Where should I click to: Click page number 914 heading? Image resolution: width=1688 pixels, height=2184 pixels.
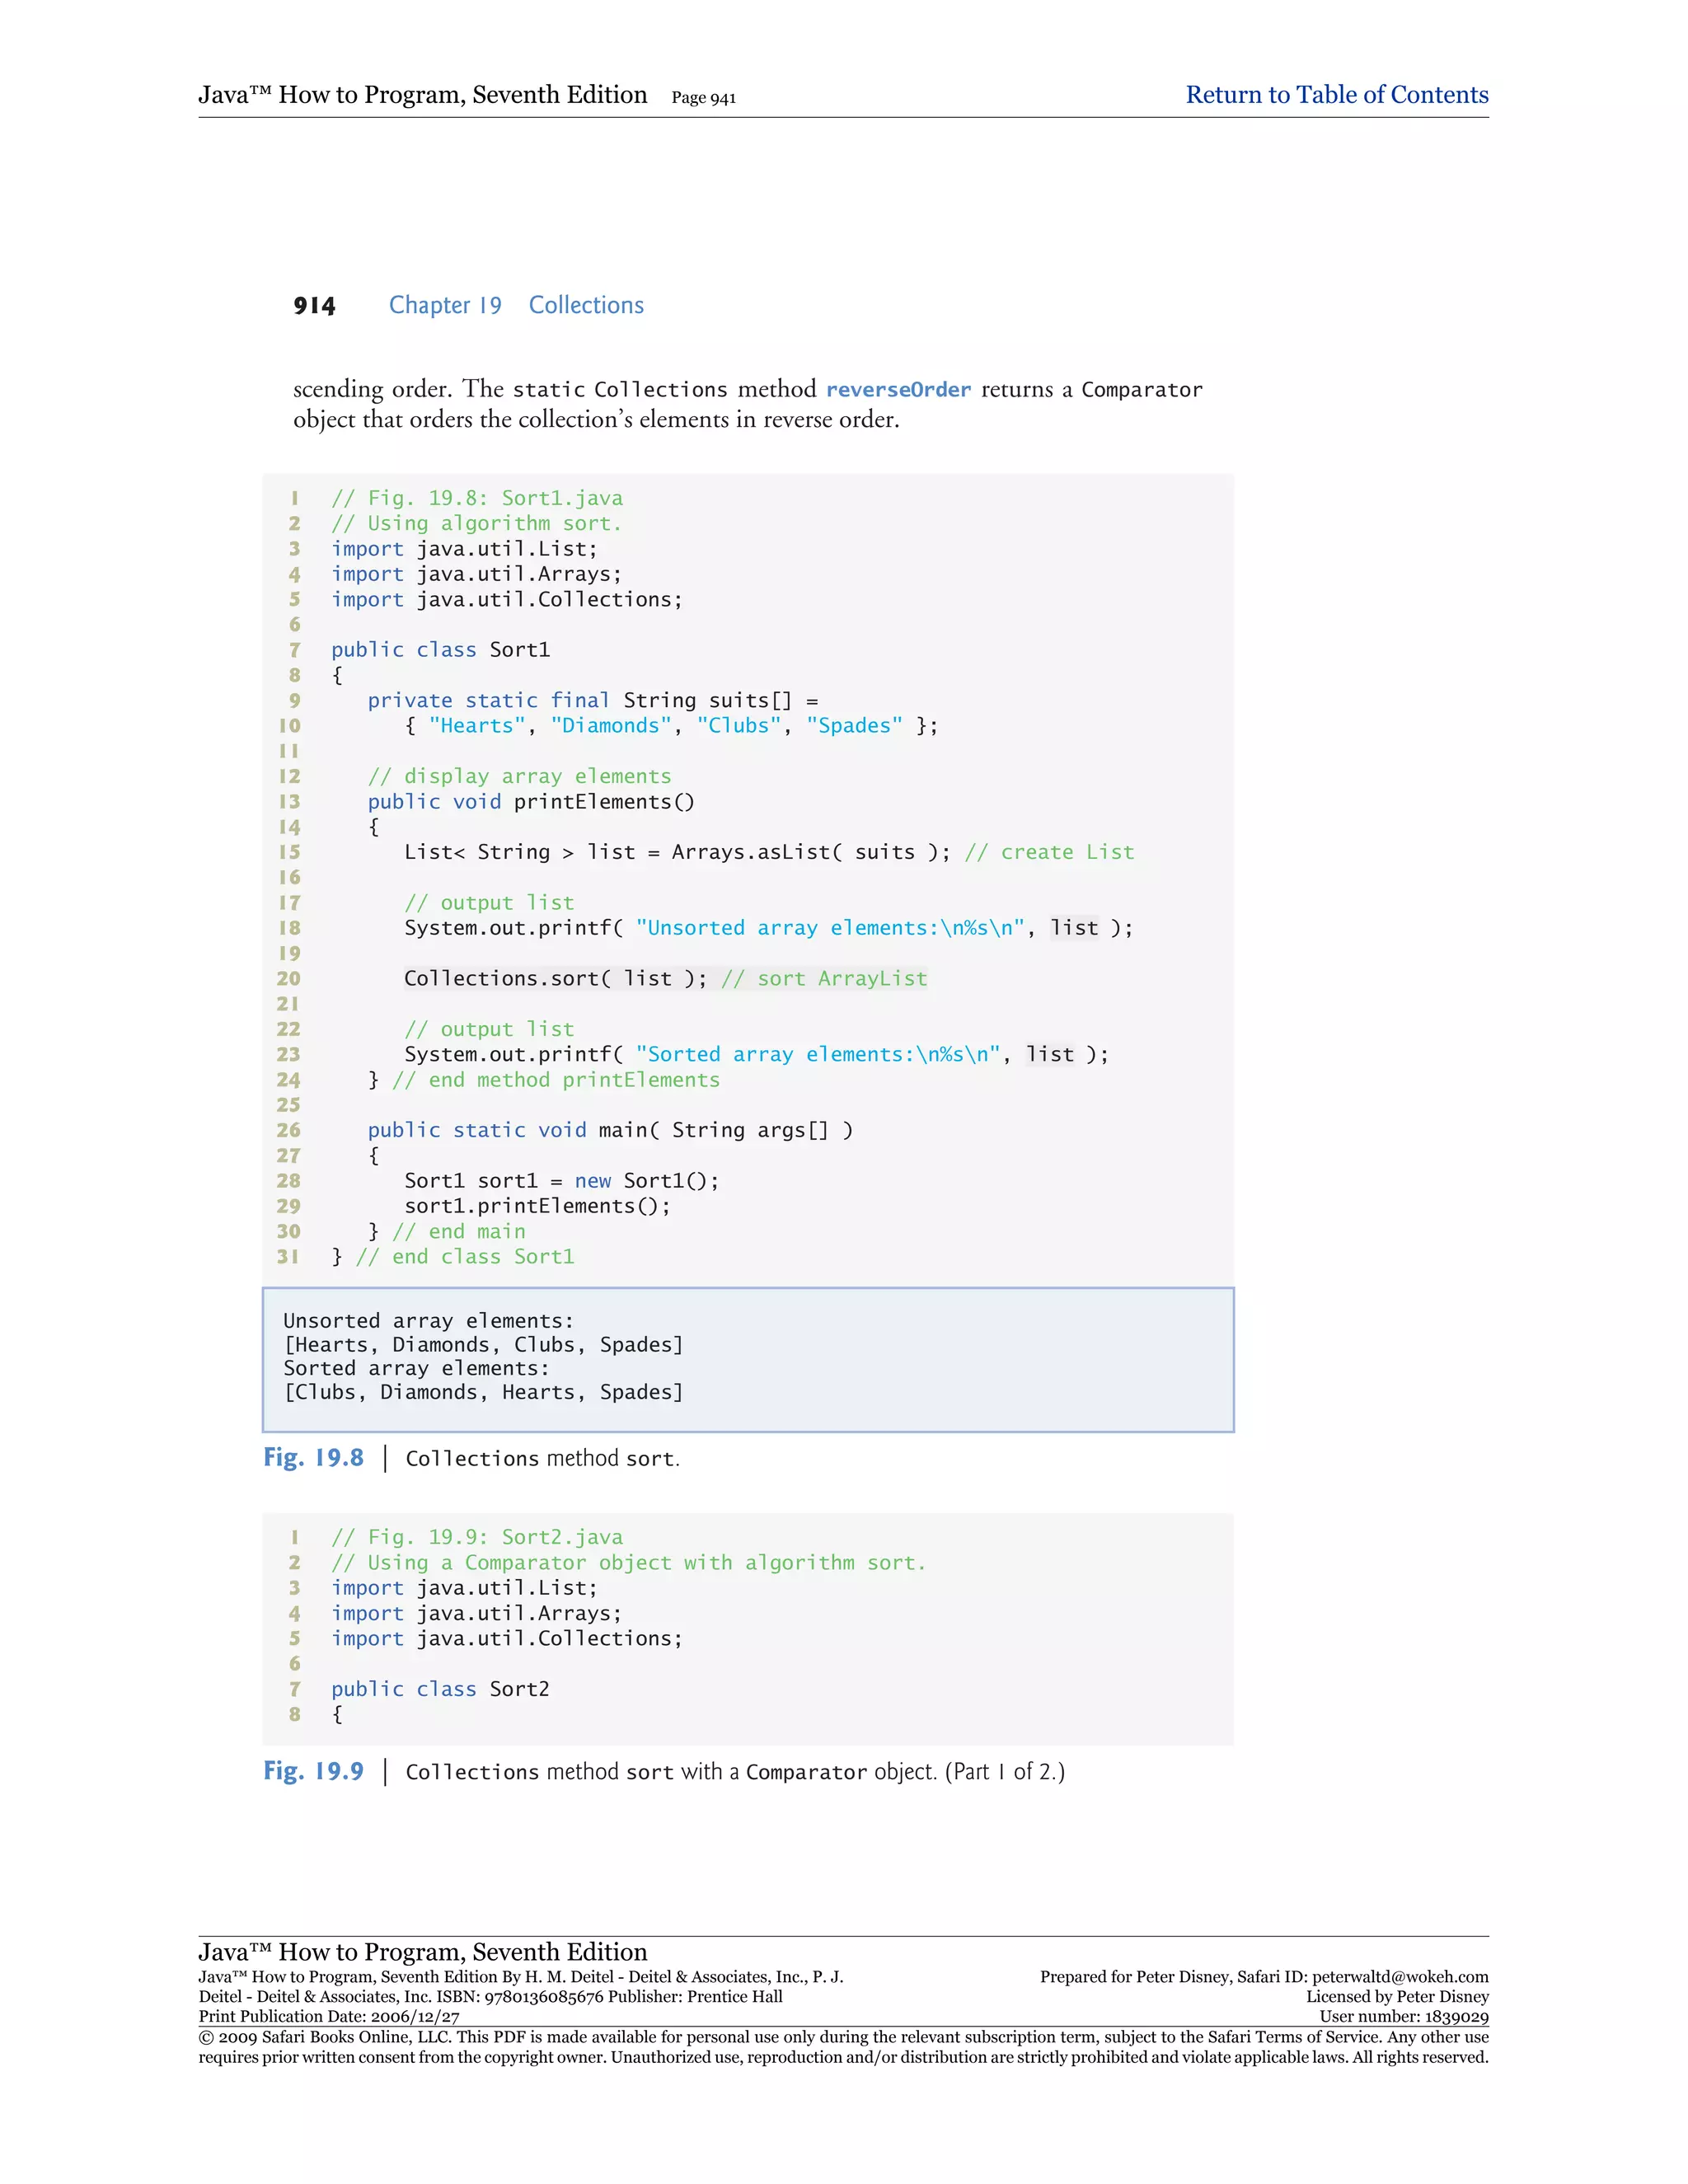(x=314, y=306)
